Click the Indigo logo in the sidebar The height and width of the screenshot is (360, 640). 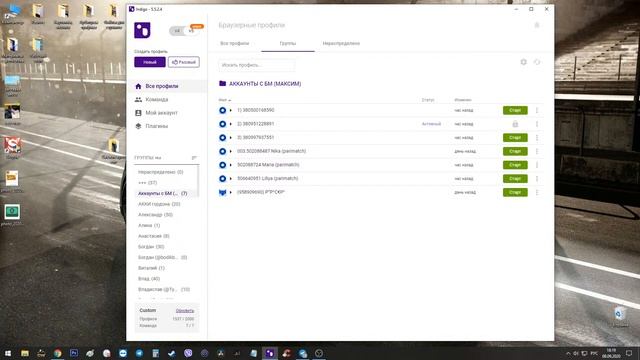142,30
